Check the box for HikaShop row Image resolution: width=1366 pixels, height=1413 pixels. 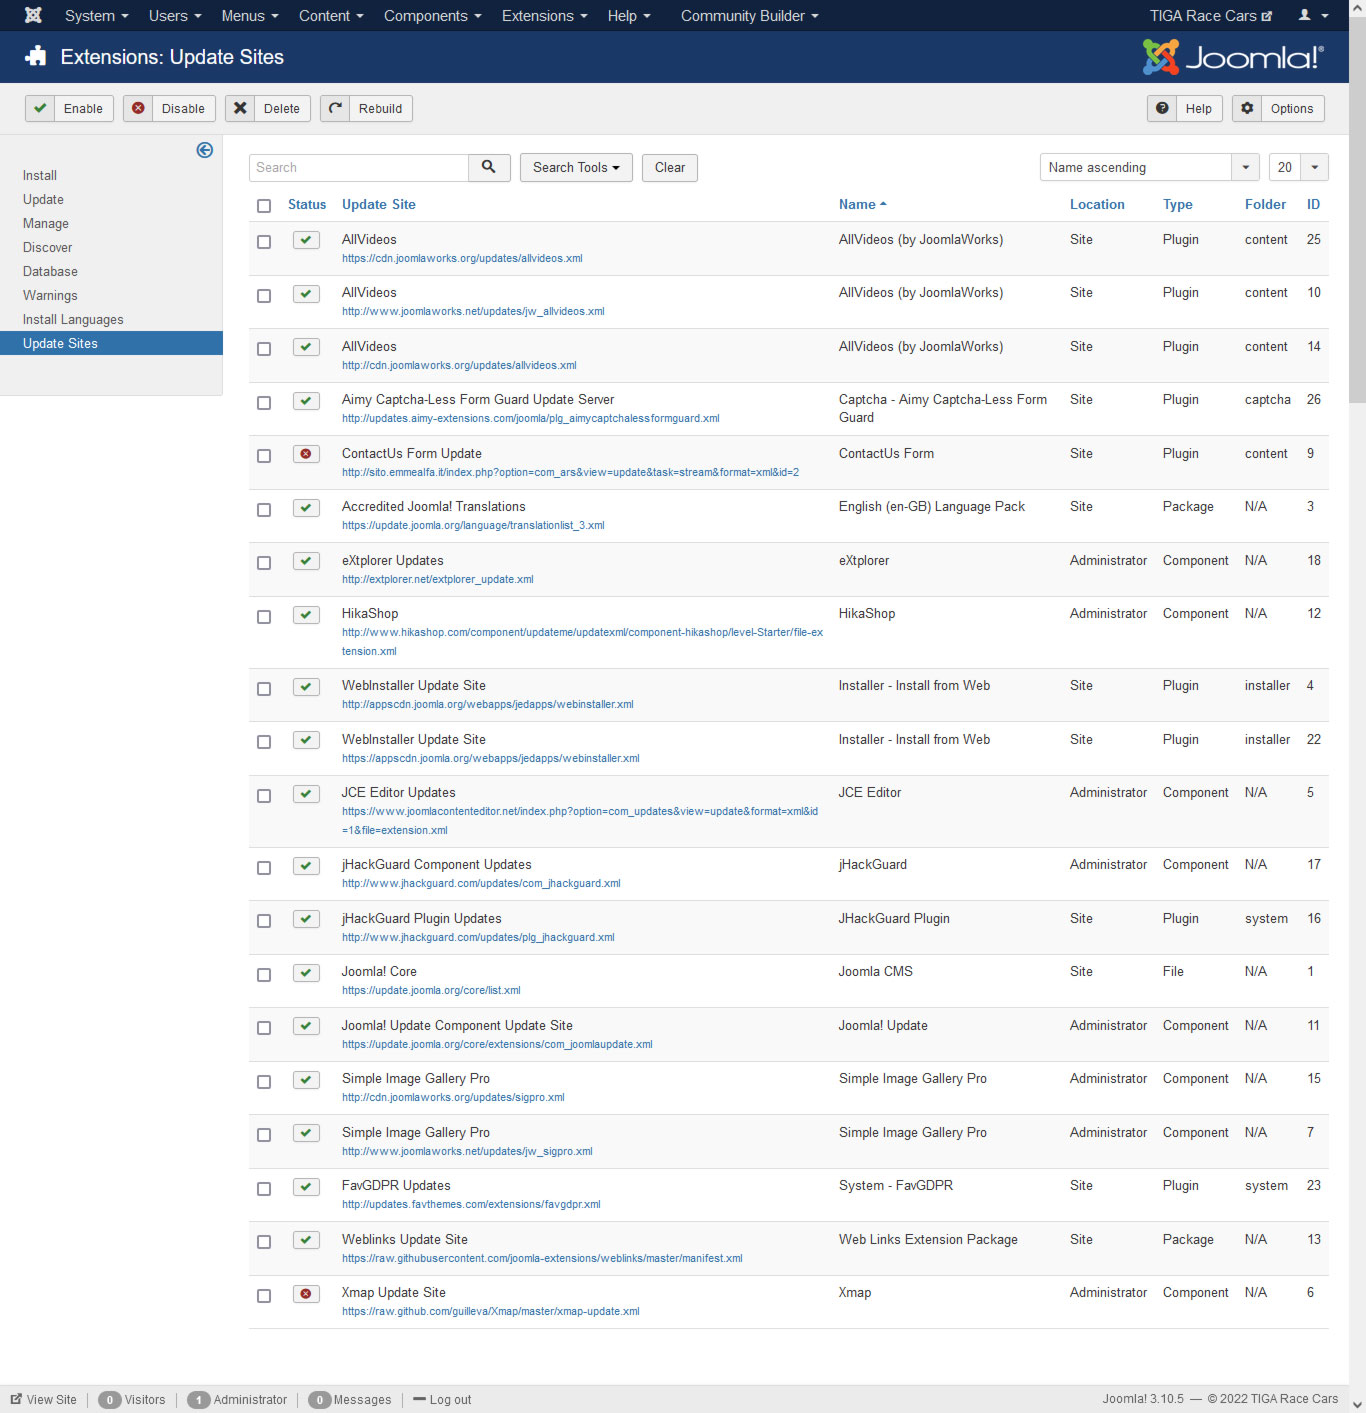pyautogui.click(x=264, y=617)
